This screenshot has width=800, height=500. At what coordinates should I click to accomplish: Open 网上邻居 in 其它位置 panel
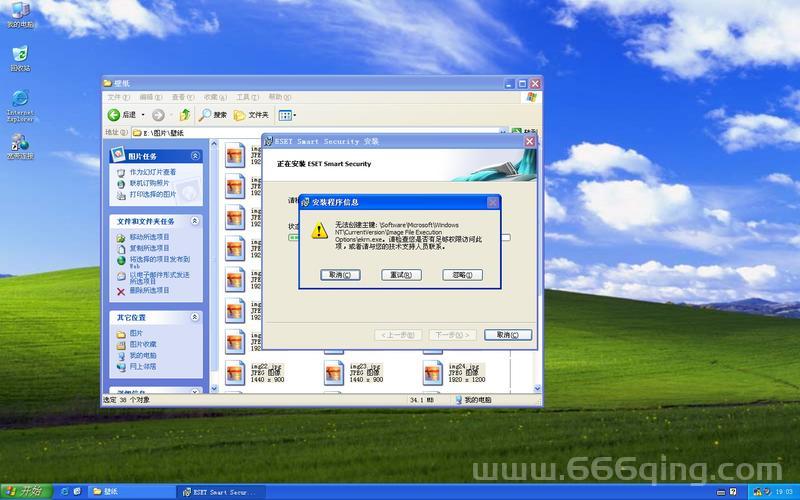click(143, 367)
